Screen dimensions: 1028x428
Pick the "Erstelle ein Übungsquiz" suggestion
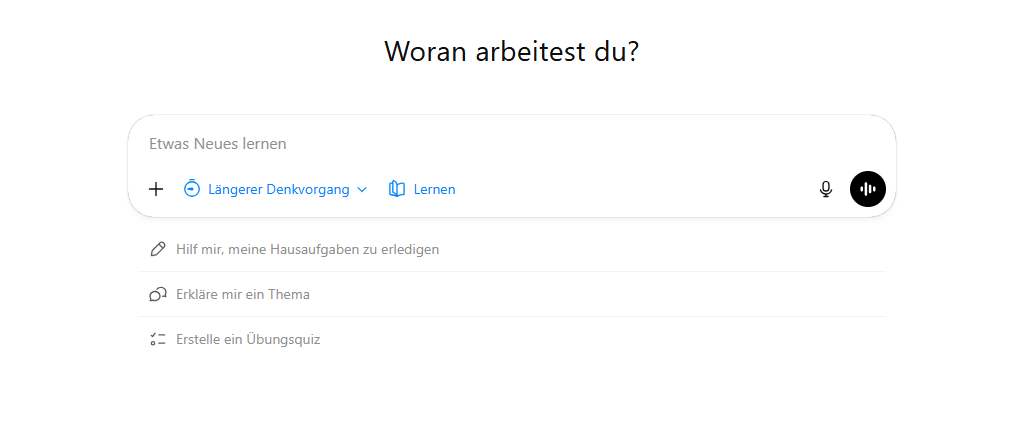click(247, 339)
